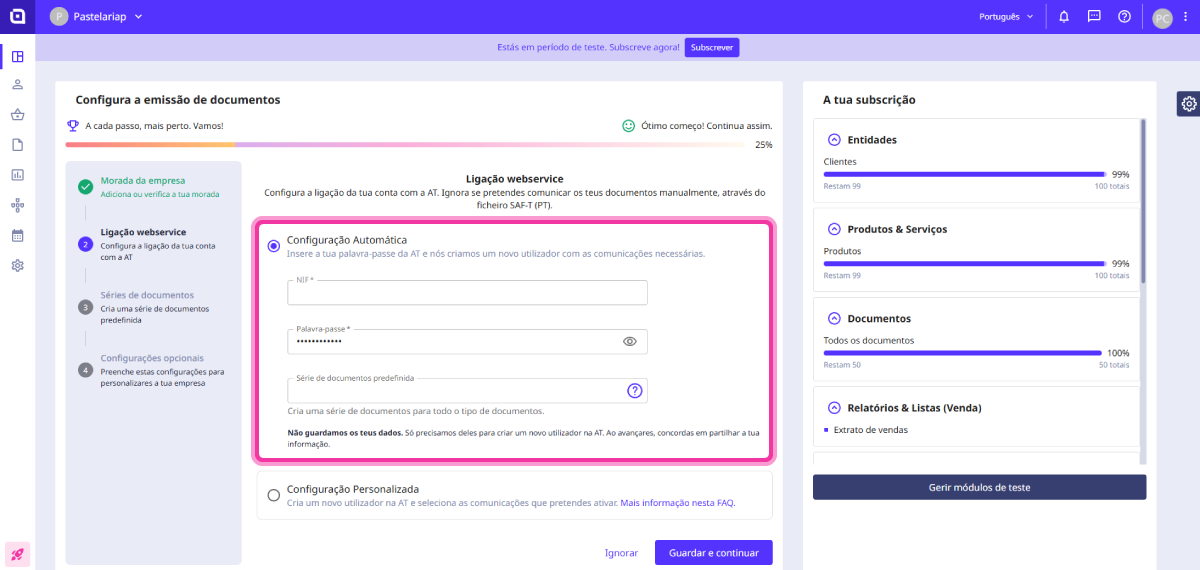This screenshot has height=570, width=1200.
Task: Go to Séries de documentos step
Action: (153, 307)
